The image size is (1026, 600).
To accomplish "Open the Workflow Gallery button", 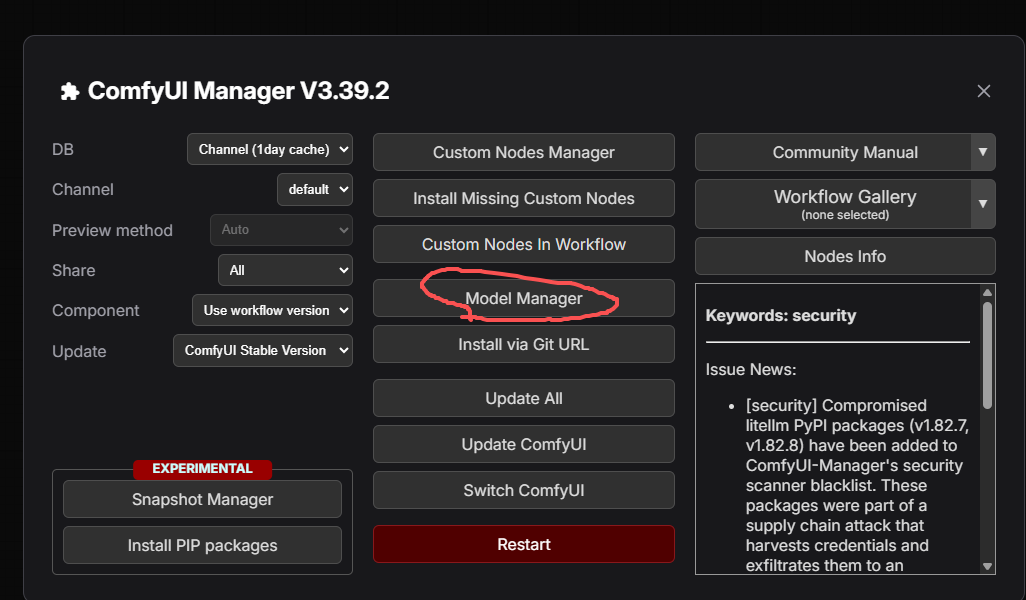I will (x=833, y=204).
